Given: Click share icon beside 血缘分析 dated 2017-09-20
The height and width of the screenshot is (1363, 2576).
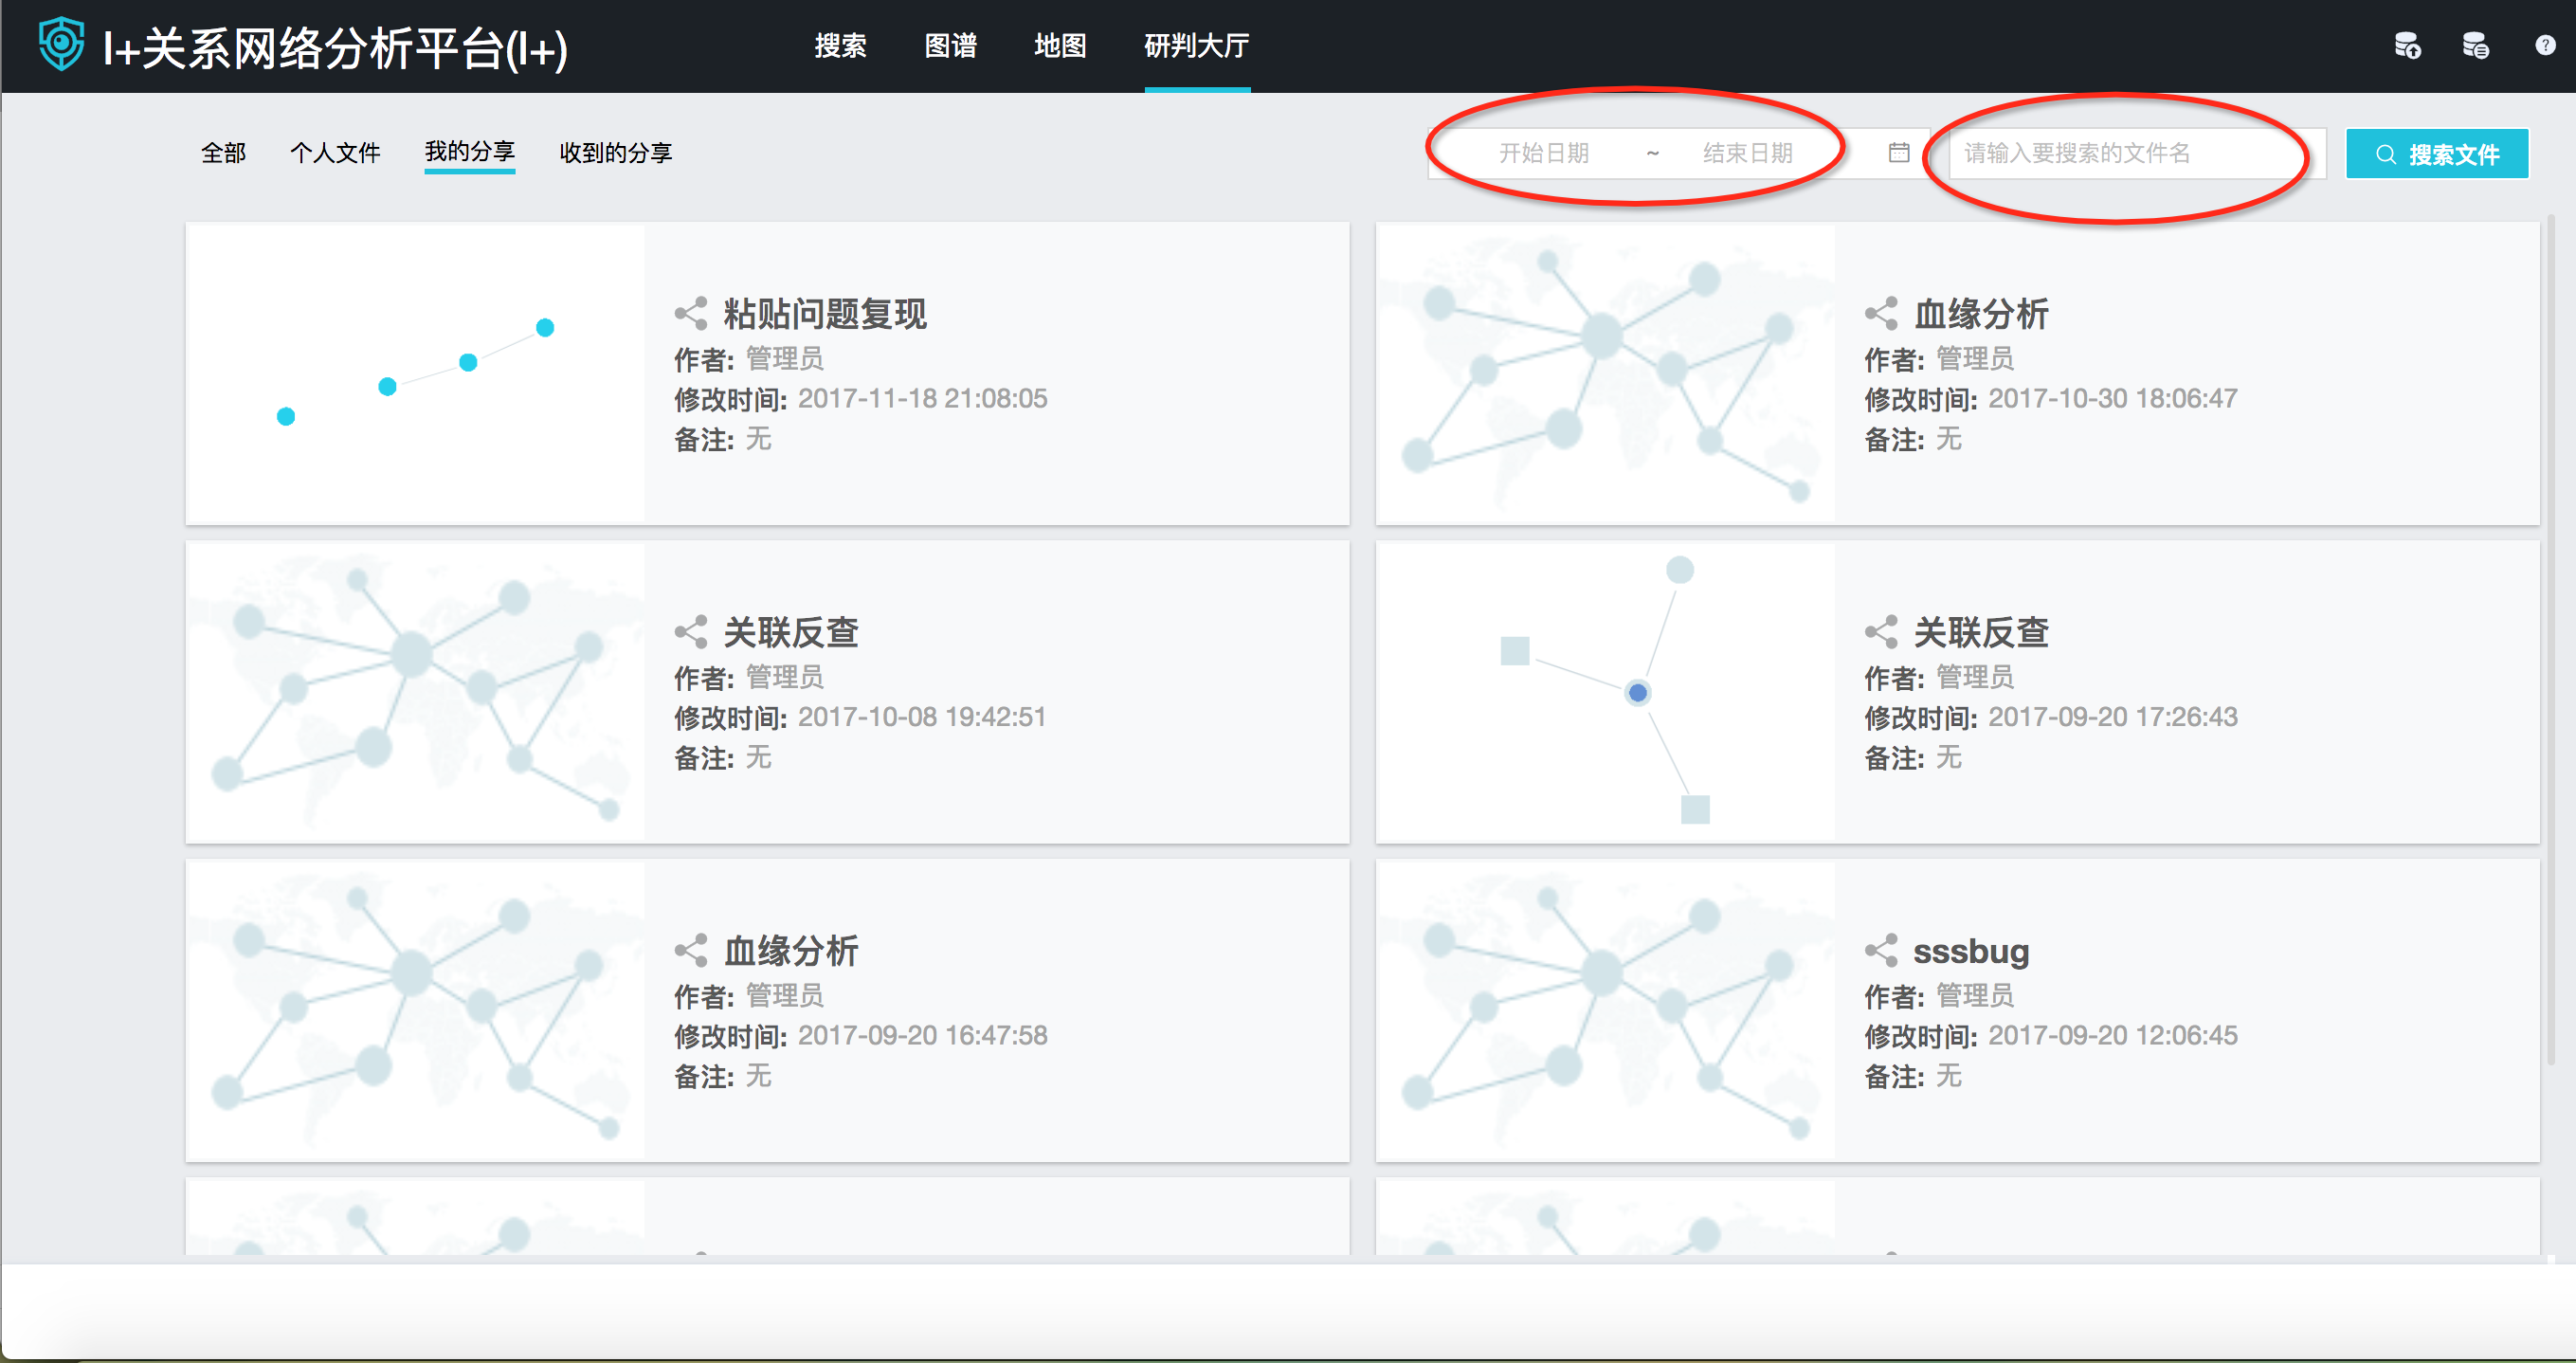Looking at the screenshot, I should (691, 950).
